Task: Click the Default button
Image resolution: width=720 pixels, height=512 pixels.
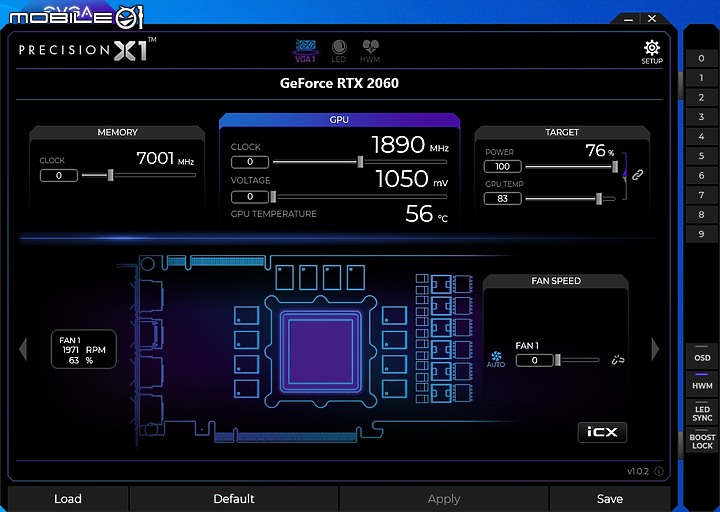Action: tap(234, 499)
